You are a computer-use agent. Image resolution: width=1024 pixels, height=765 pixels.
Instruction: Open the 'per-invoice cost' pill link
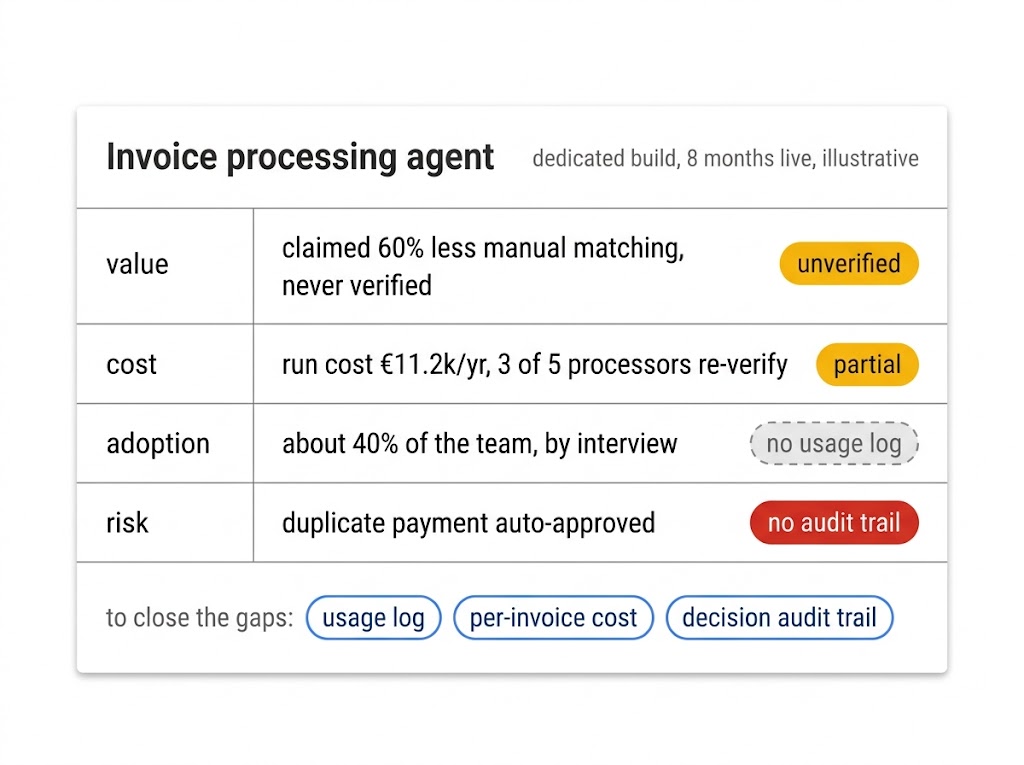click(553, 617)
